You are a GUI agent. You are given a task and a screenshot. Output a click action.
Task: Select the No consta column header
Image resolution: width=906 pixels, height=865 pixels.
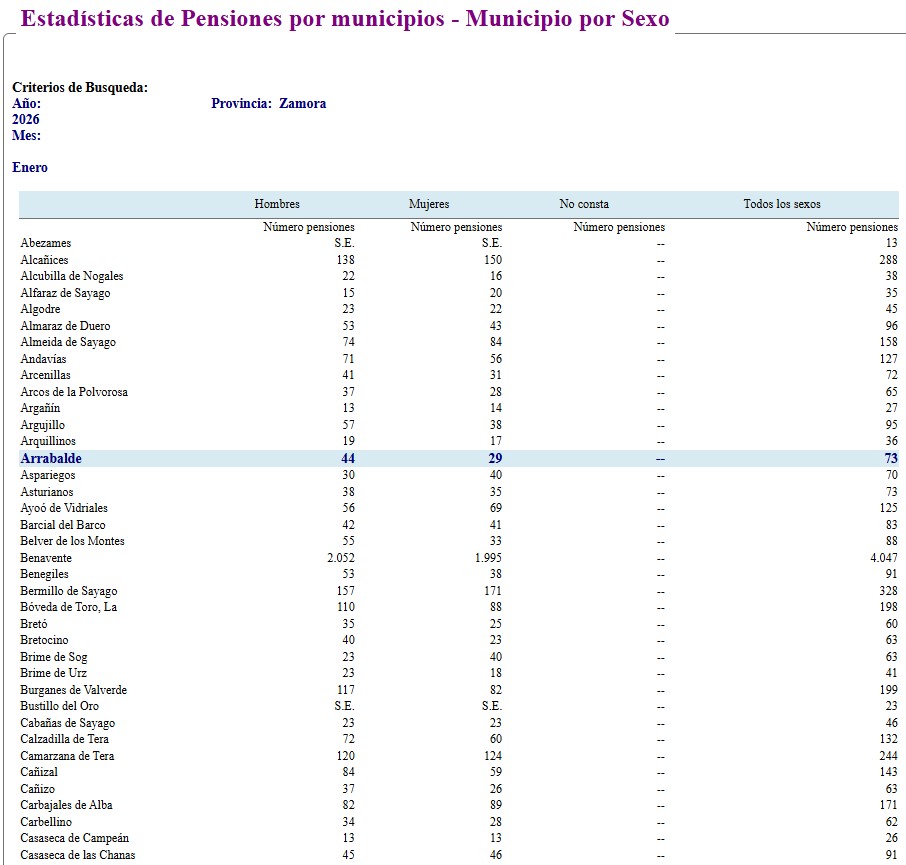click(584, 204)
